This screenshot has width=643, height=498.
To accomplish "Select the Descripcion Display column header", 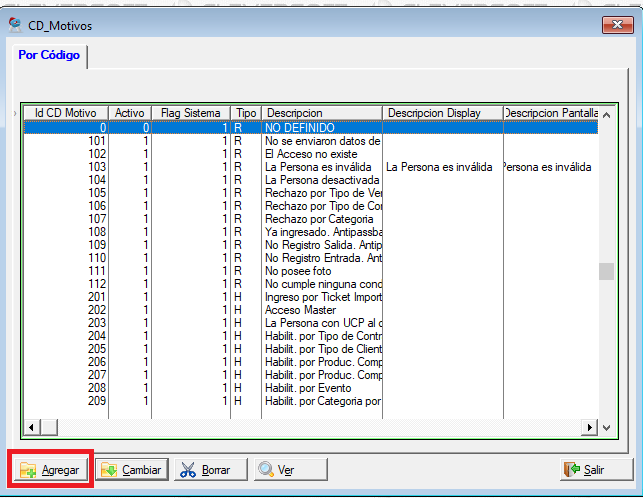I will click(441, 113).
